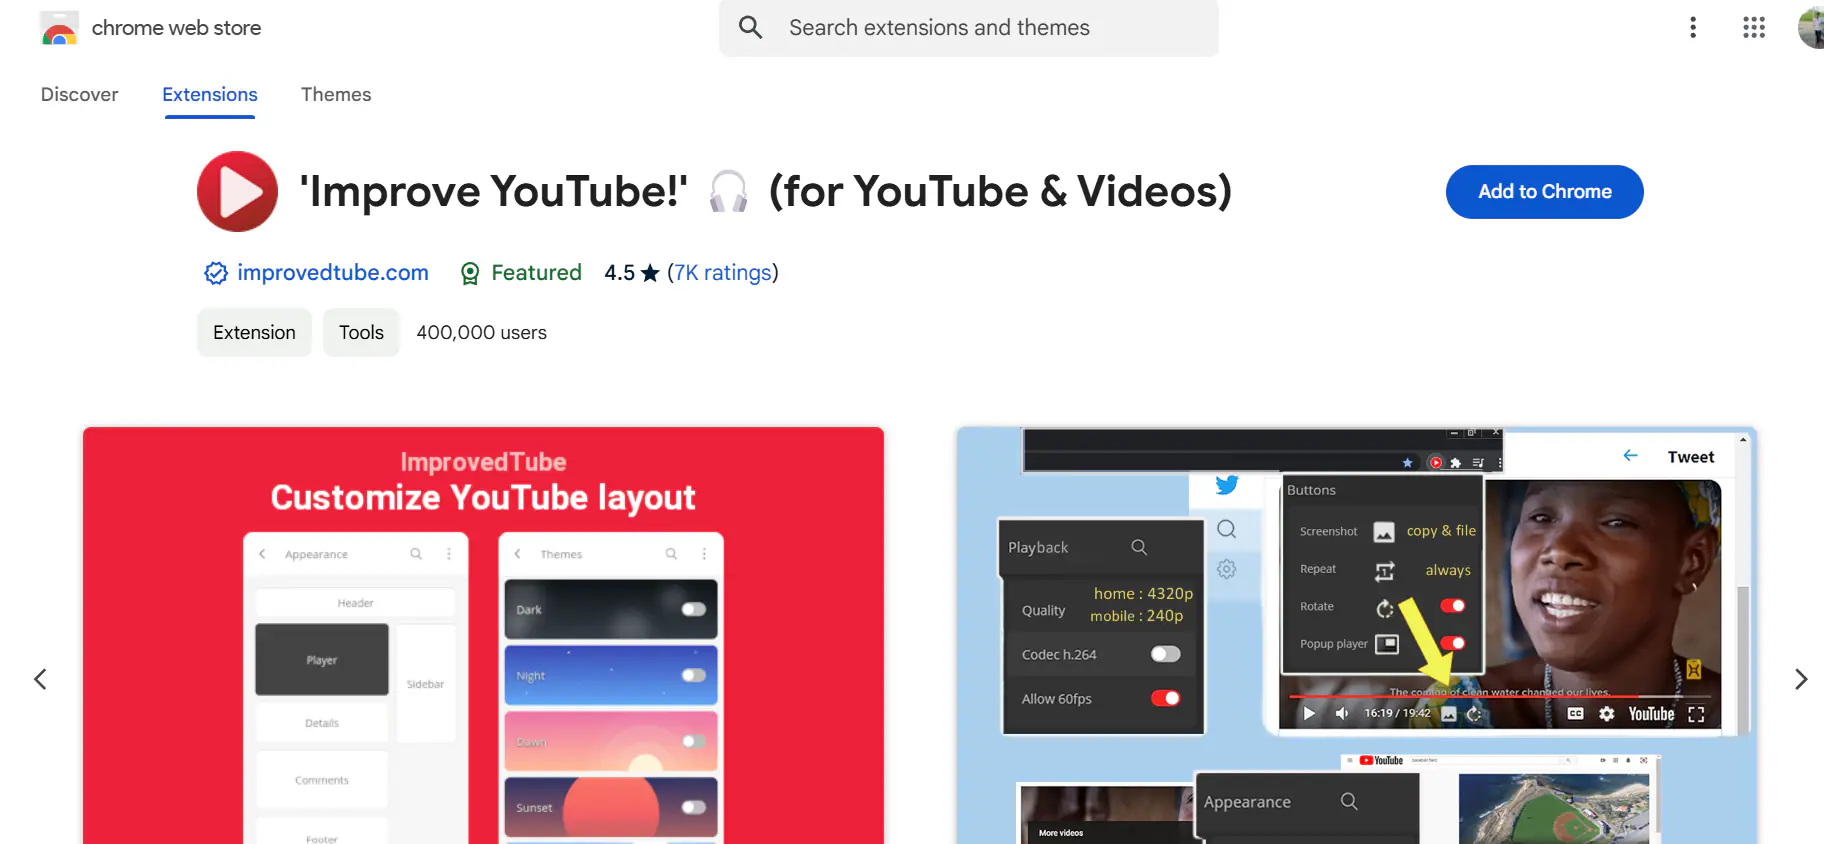The height and width of the screenshot is (844, 1824).
Task: Click the Repeat loop icon in Buttons panel
Action: (x=1384, y=570)
